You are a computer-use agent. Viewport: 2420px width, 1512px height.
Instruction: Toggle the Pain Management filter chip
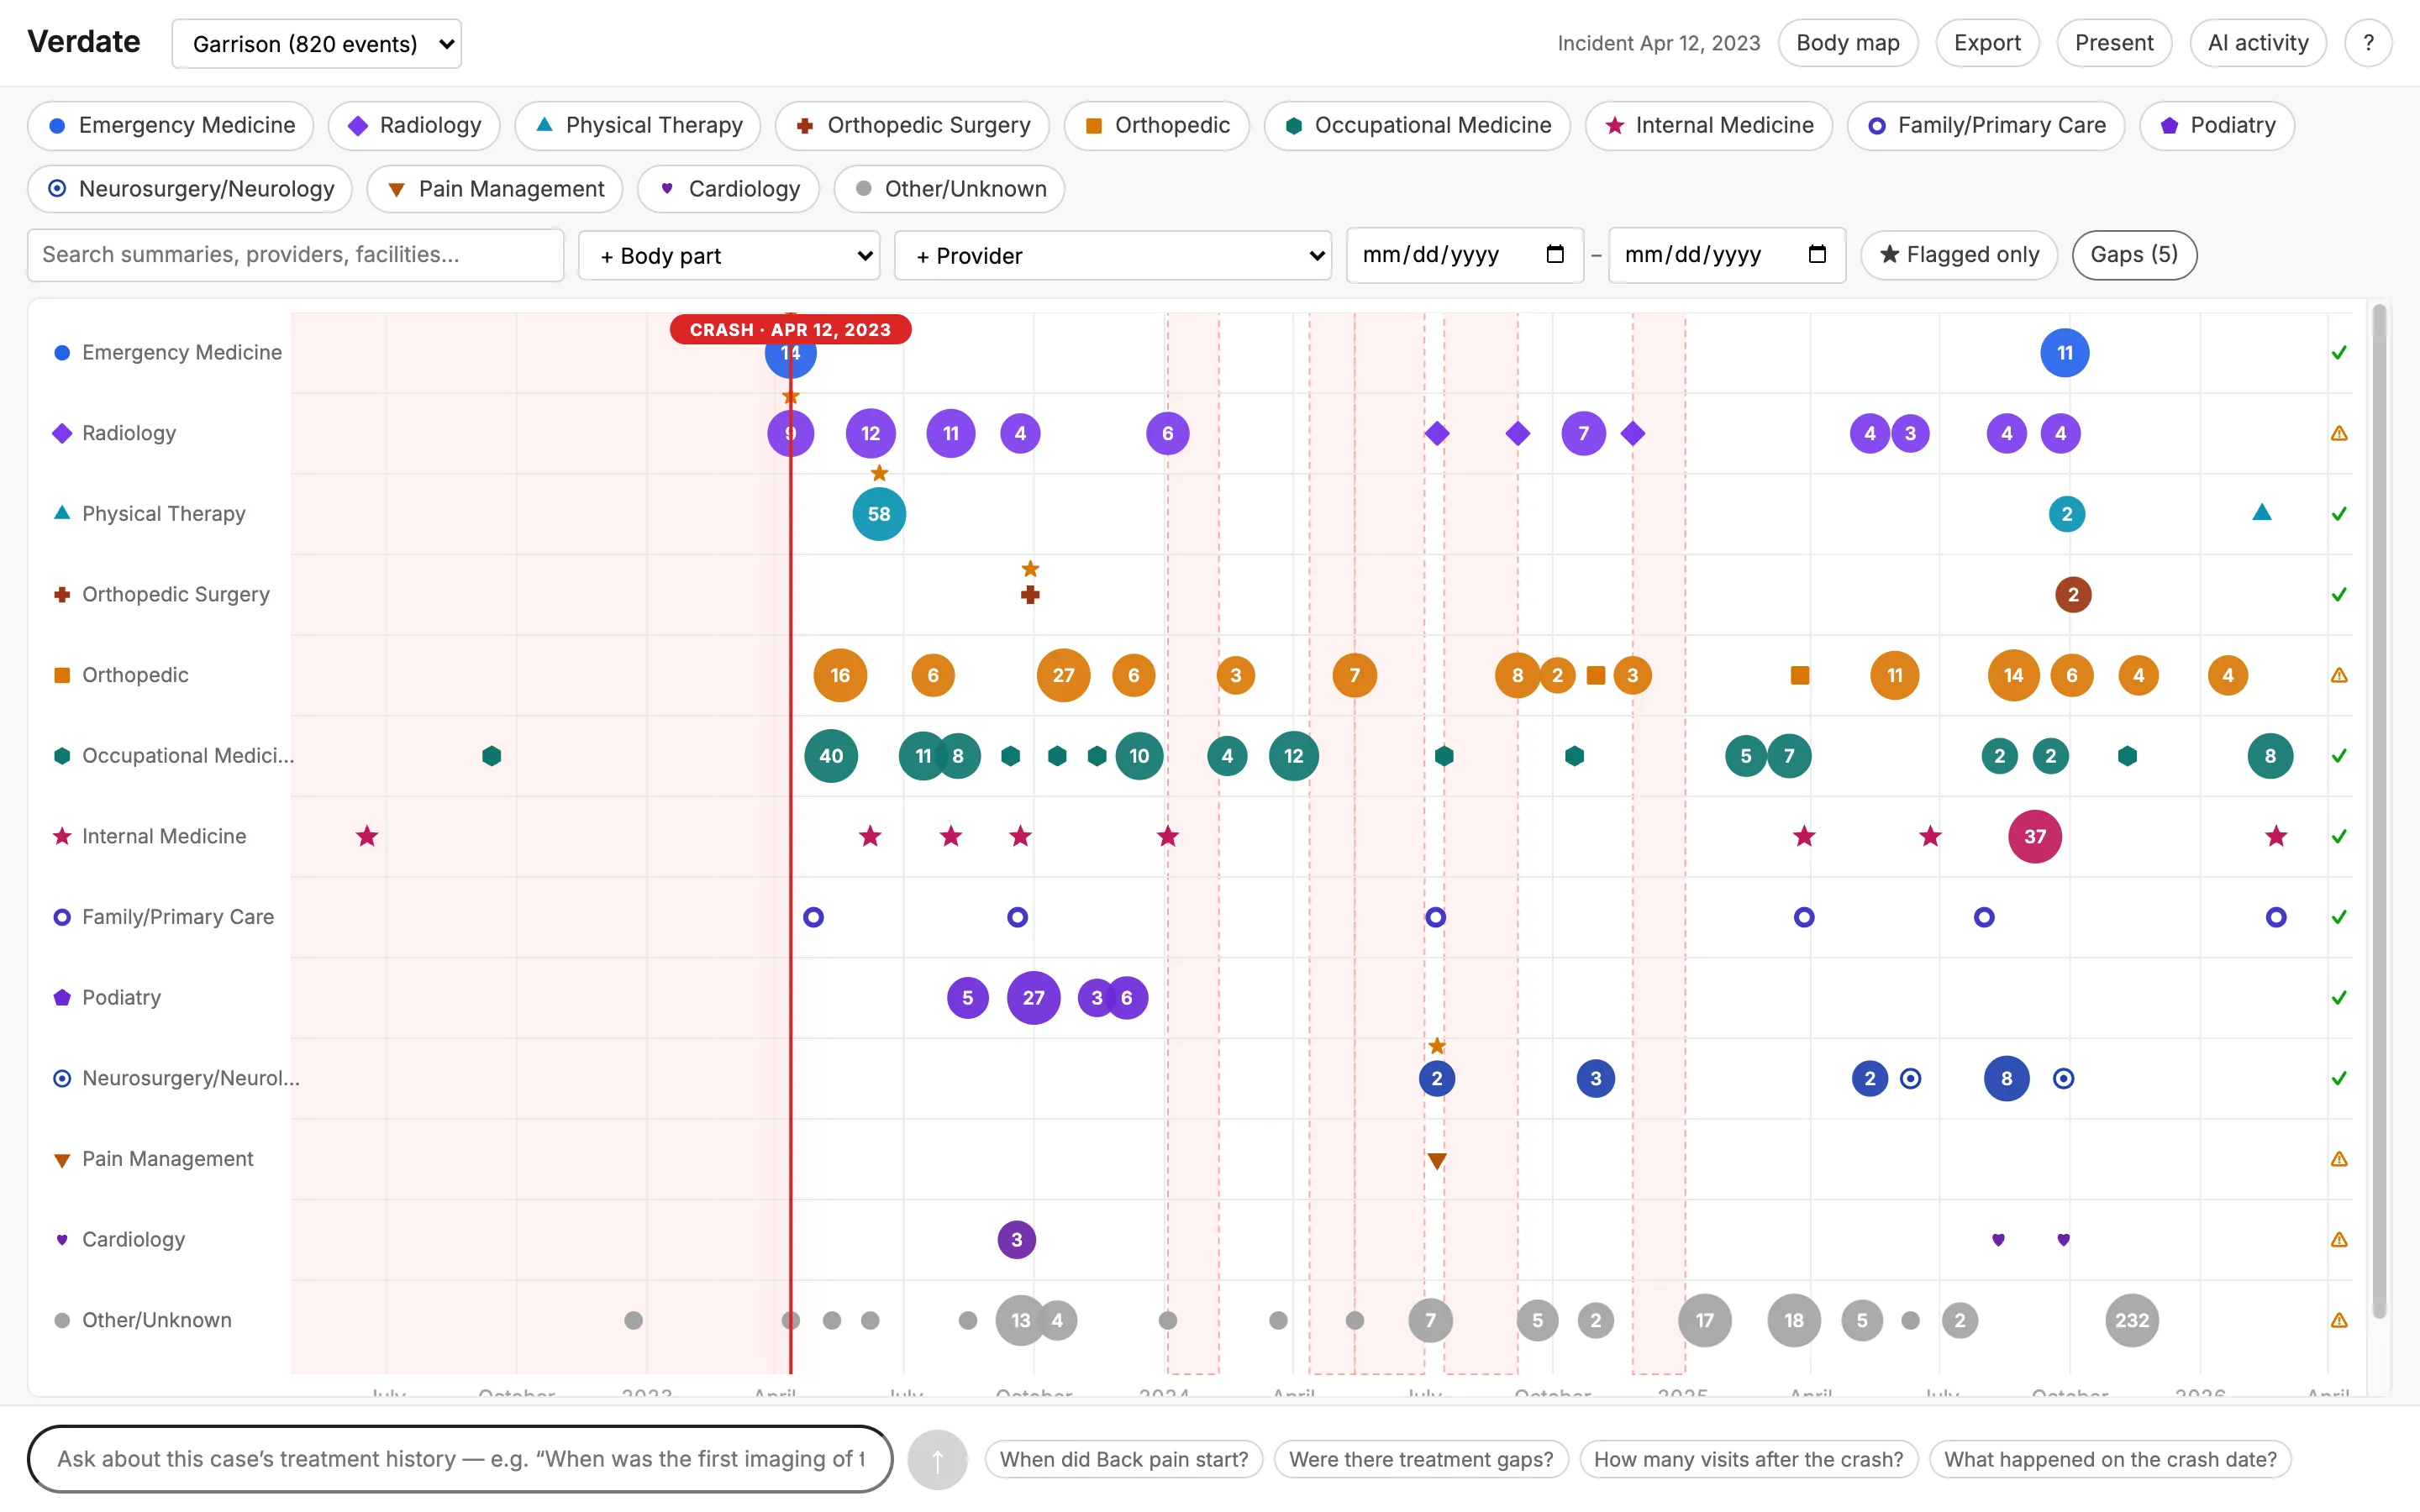tap(495, 189)
